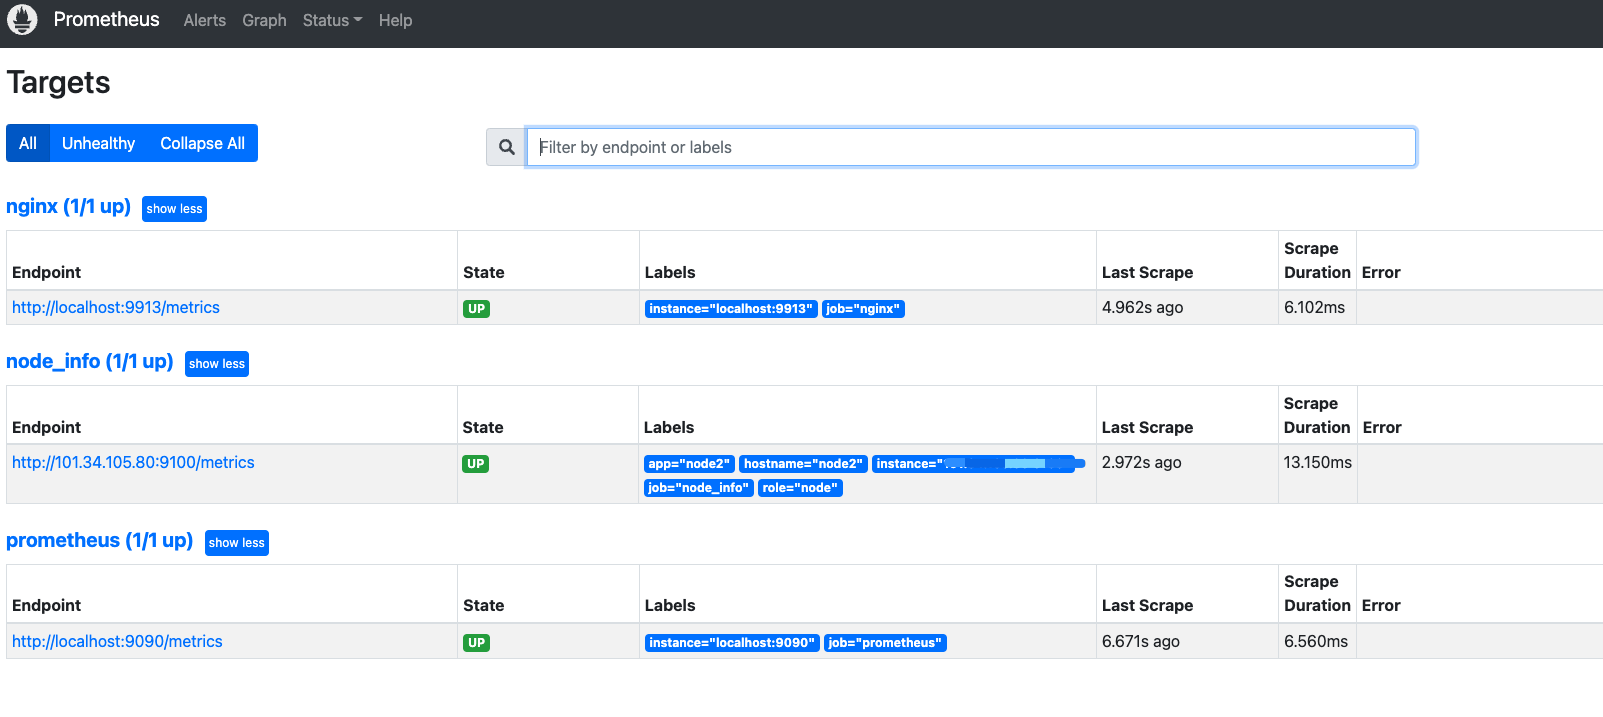Click the filter by endpoint input field
Screen dimensions: 1603x717
tap(970, 147)
